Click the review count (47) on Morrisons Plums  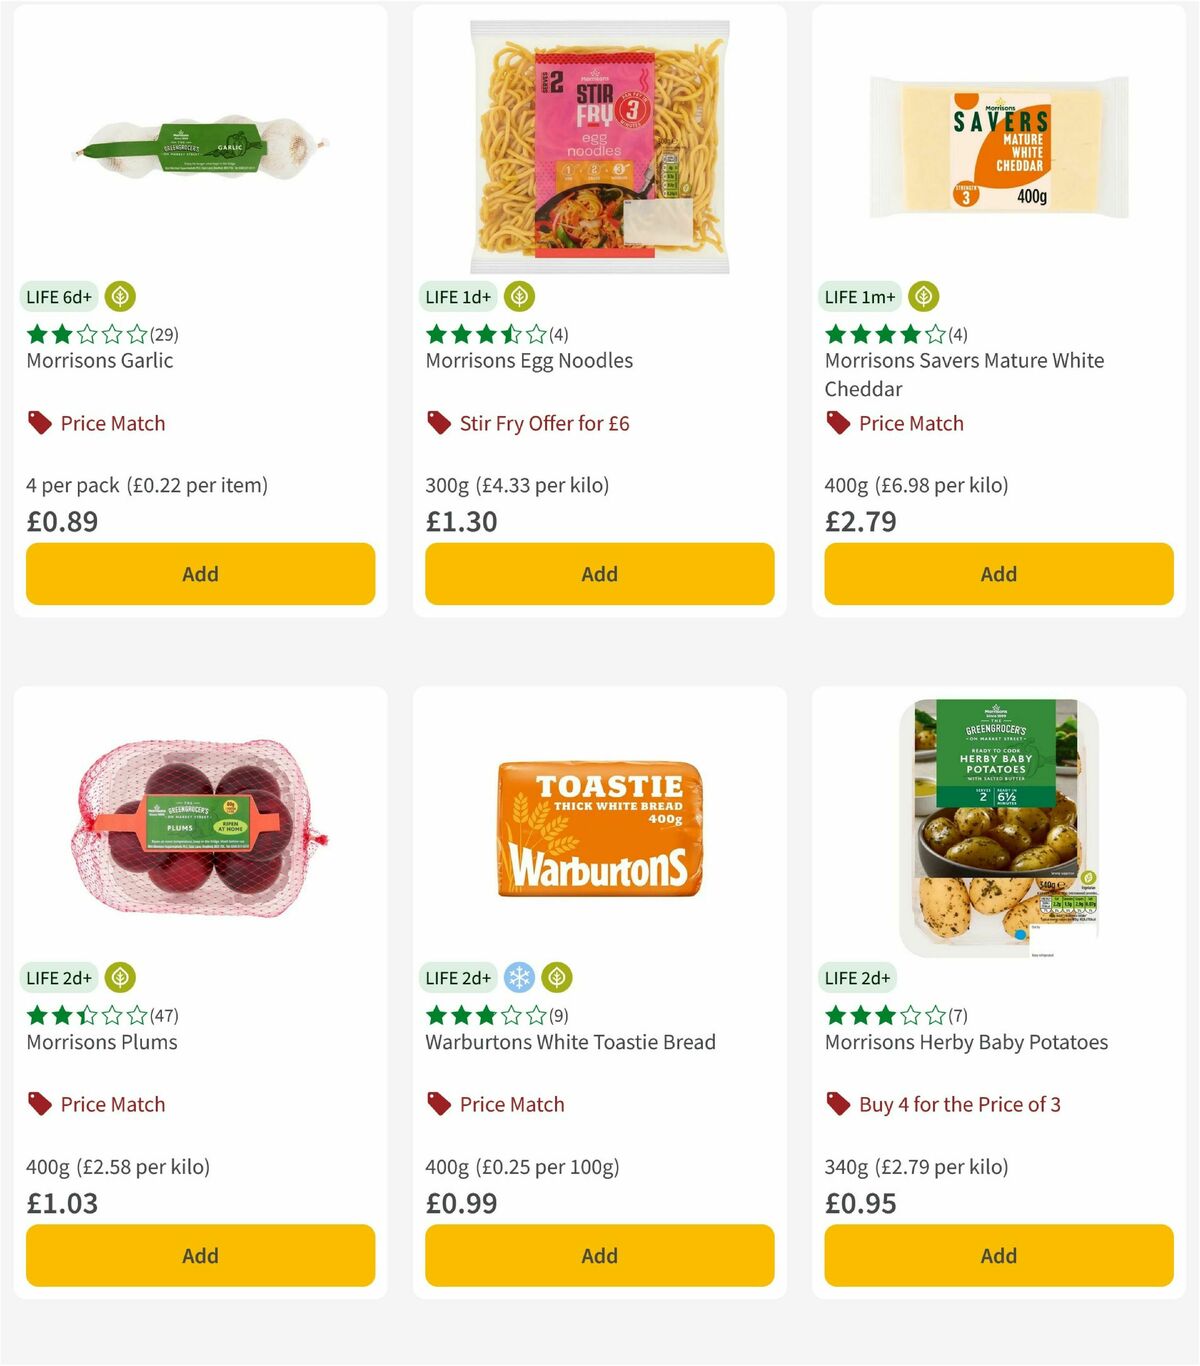(x=163, y=1015)
